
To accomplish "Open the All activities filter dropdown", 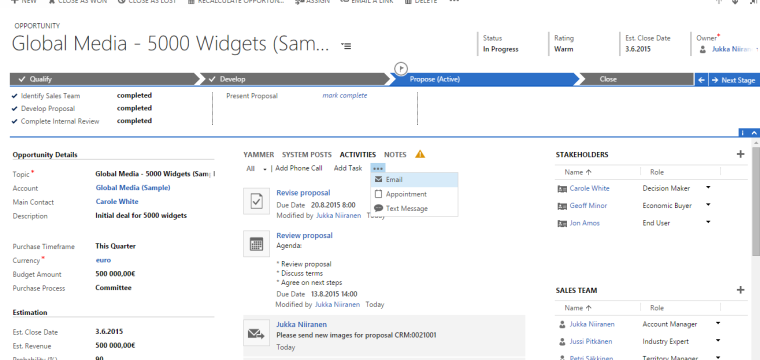I will 256,169.
